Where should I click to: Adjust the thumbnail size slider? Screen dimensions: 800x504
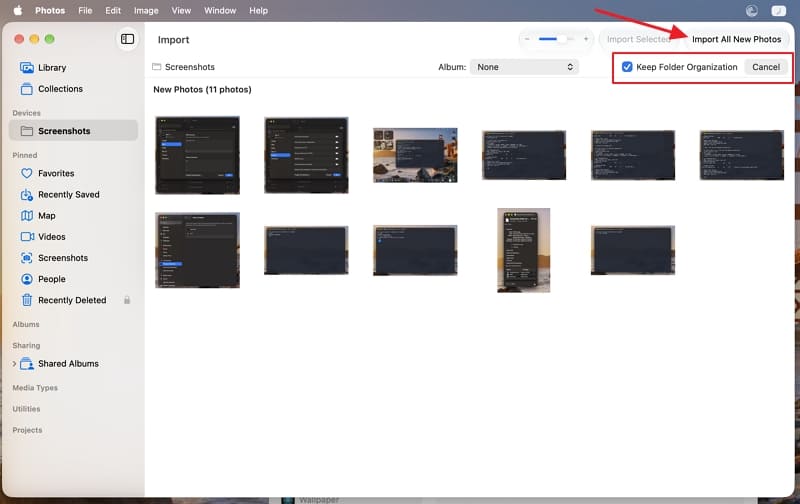557,39
